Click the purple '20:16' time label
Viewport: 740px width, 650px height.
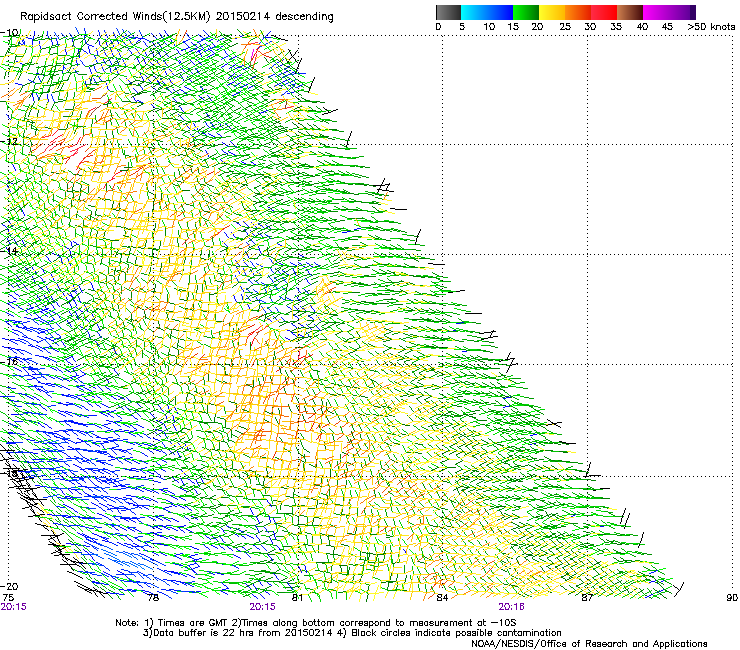point(512,607)
